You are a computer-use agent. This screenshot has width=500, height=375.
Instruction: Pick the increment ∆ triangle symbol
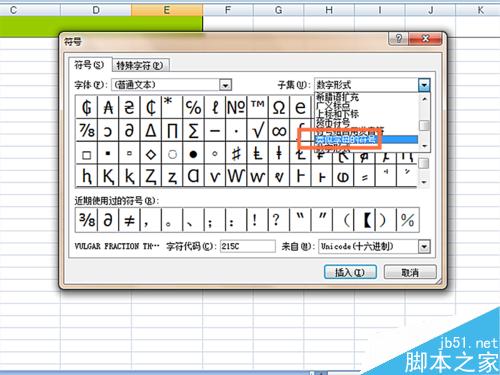(x=151, y=130)
